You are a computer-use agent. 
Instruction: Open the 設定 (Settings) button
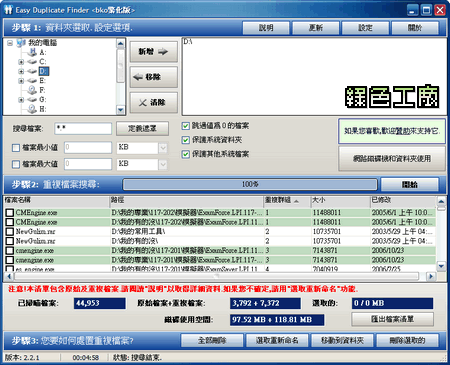click(365, 28)
